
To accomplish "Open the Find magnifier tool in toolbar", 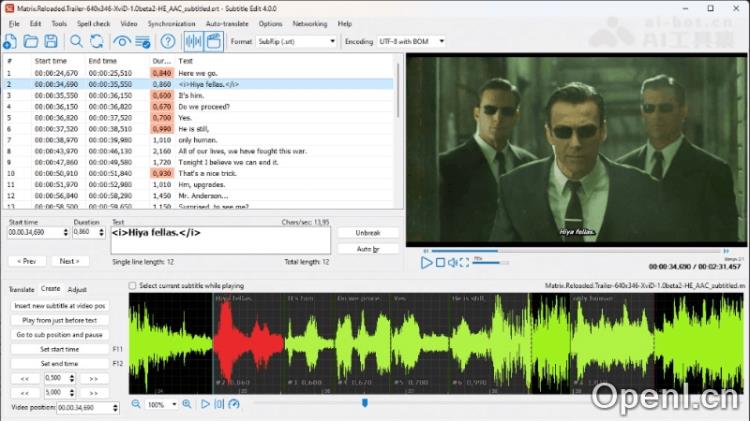I will (76, 41).
